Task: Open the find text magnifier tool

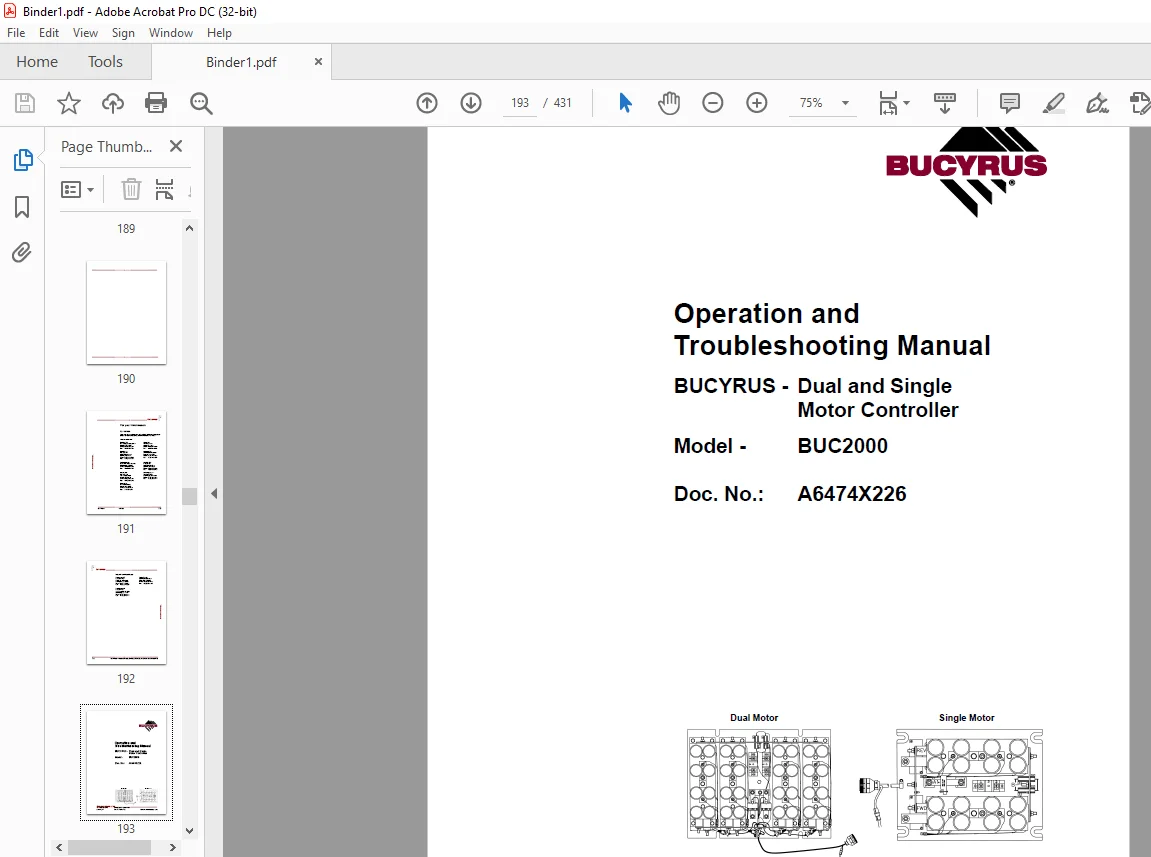Action: (x=200, y=103)
